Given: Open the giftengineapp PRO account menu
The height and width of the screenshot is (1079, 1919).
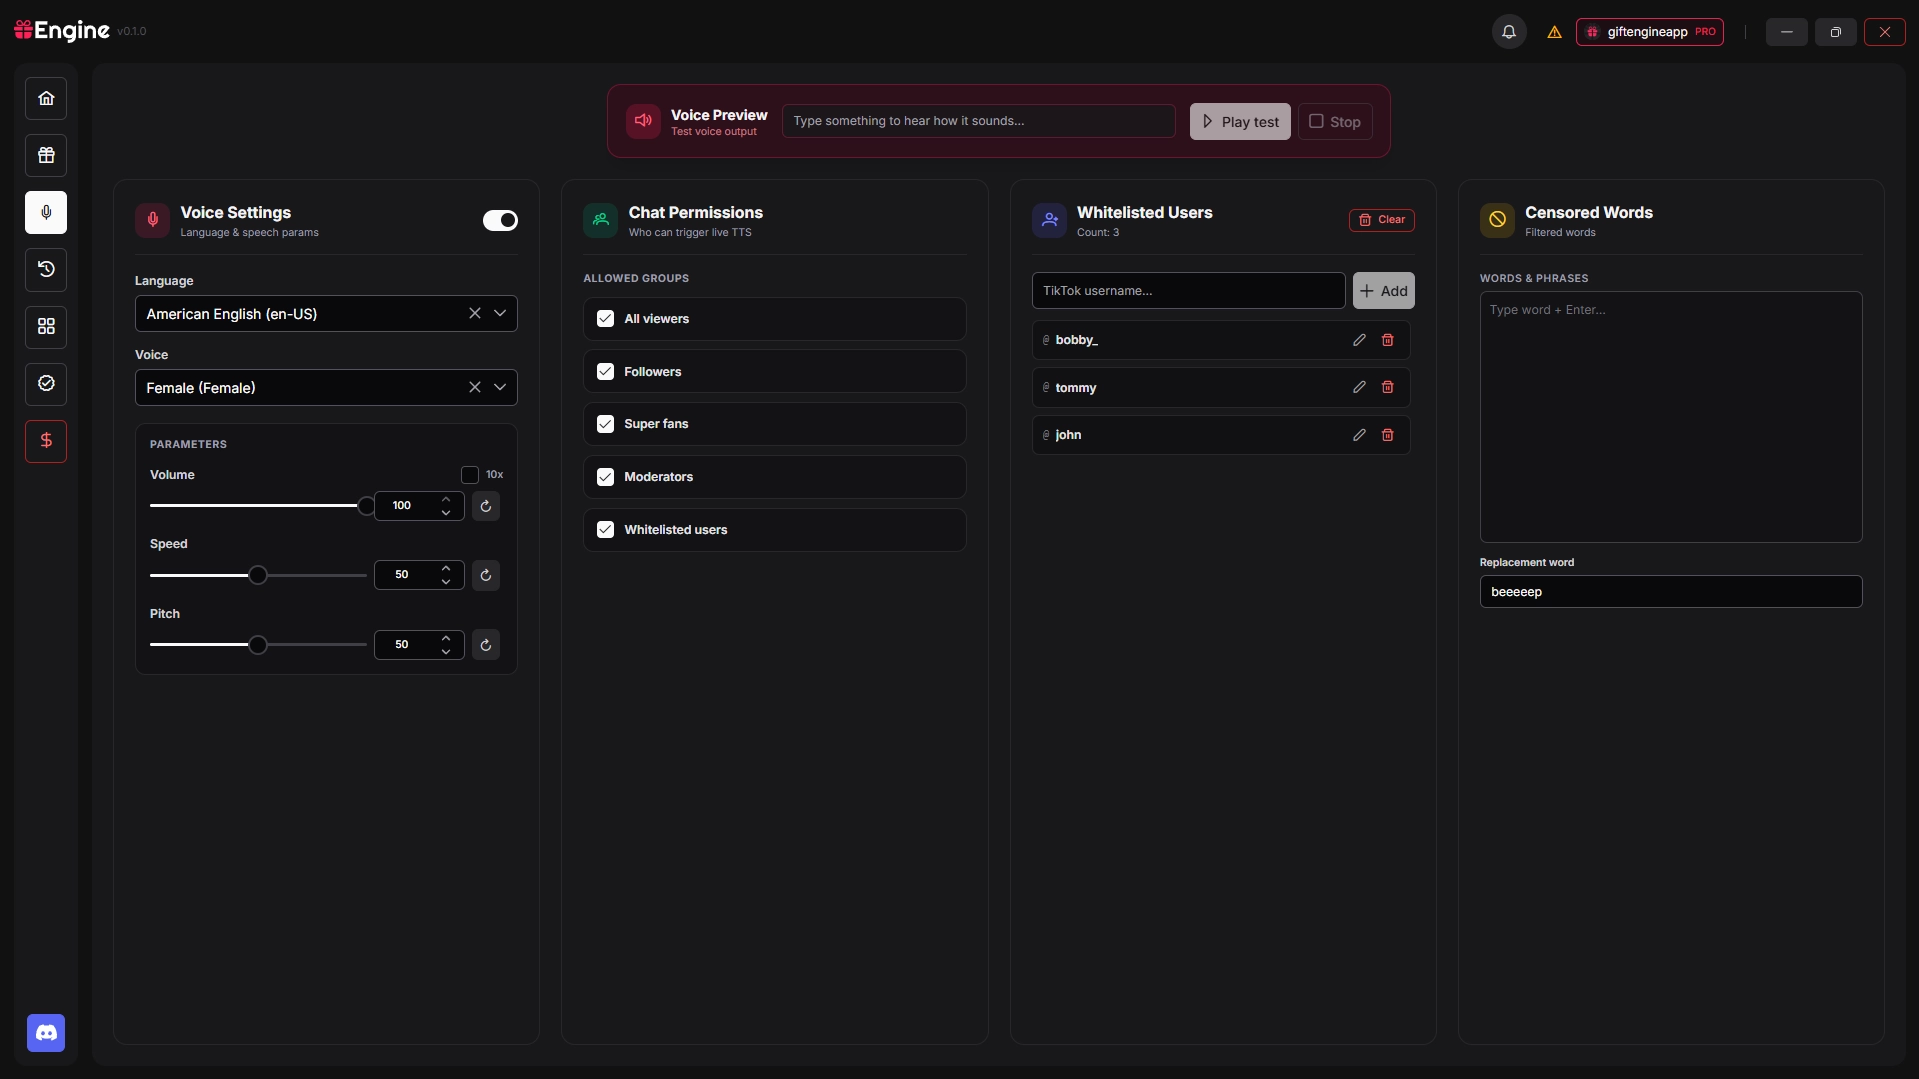Looking at the screenshot, I should coord(1650,32).
